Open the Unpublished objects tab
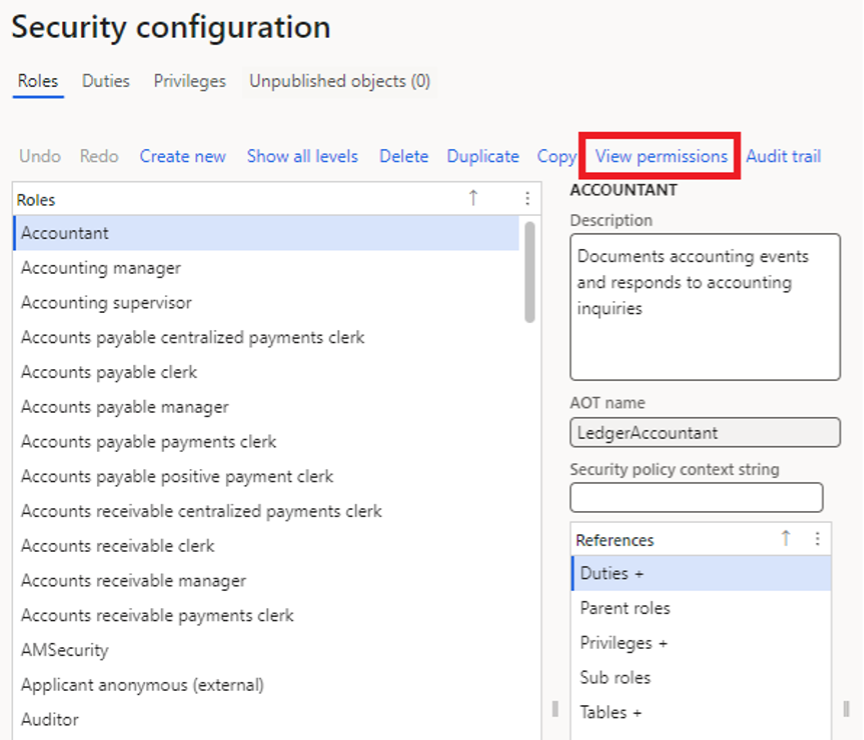864x740 pixels. pyautogui.click(x=341, y=81)
